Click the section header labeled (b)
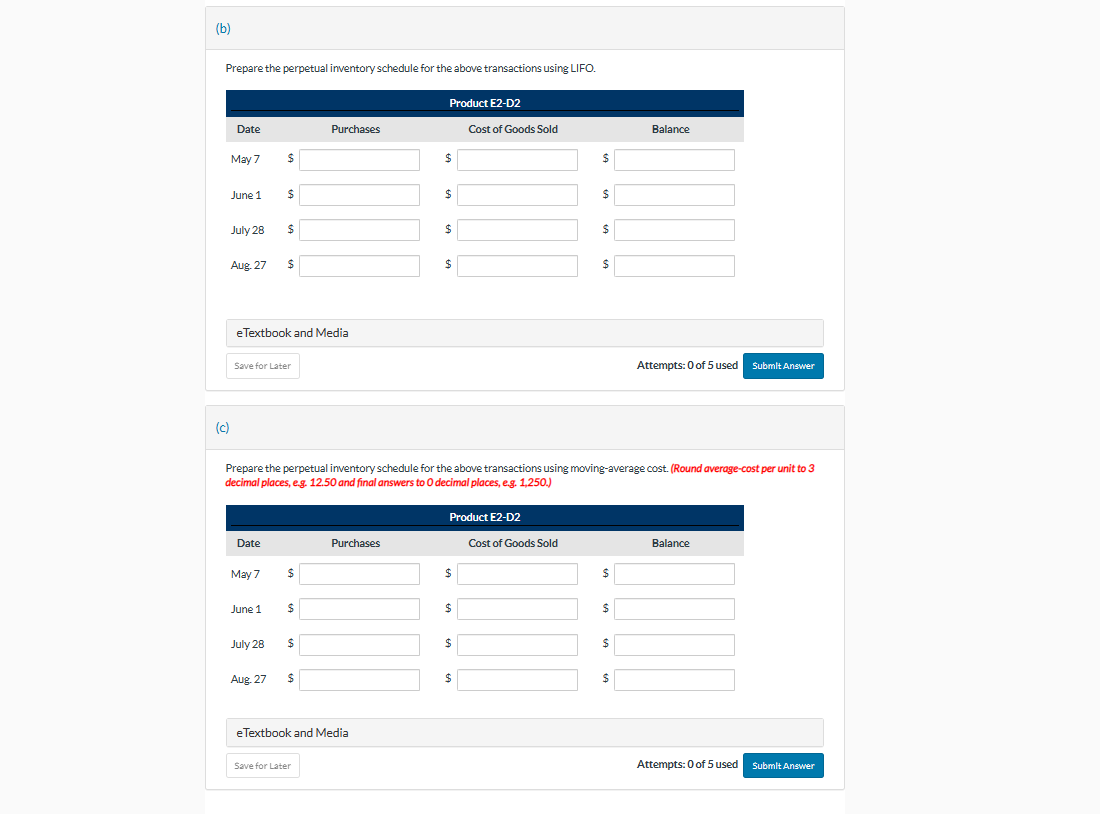 point(222,28)
